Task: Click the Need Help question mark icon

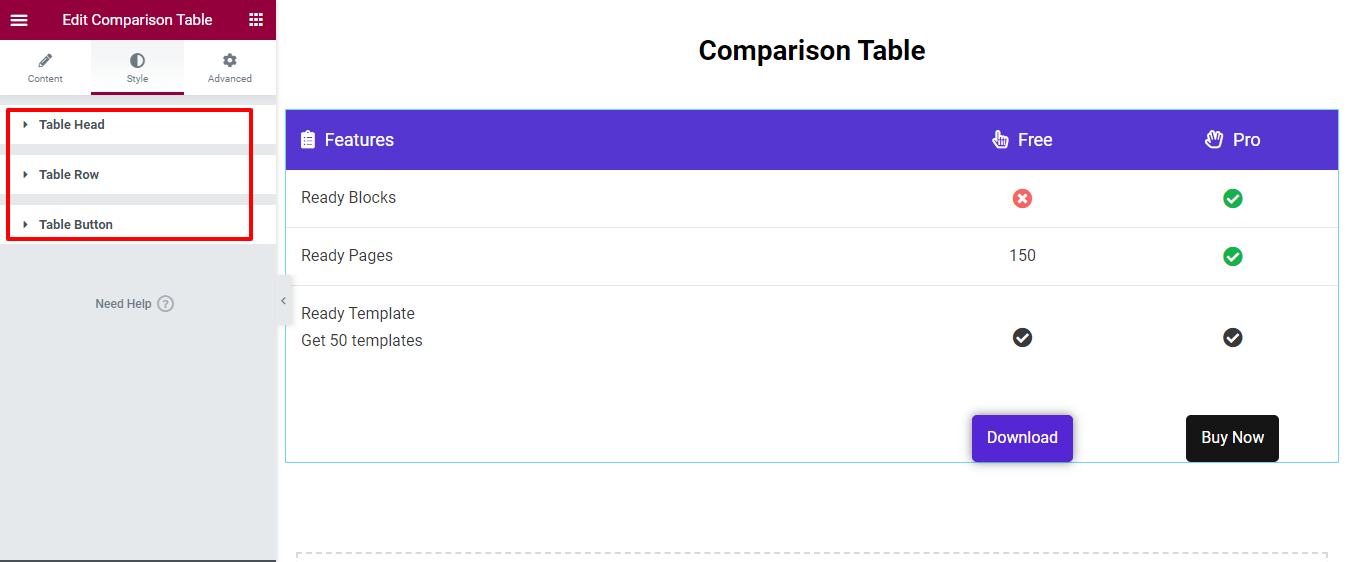Action: point(166,304)
